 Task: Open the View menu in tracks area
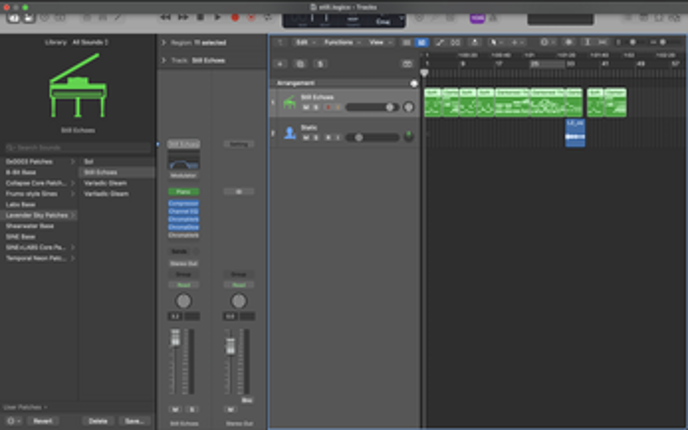tap(379, 43)
